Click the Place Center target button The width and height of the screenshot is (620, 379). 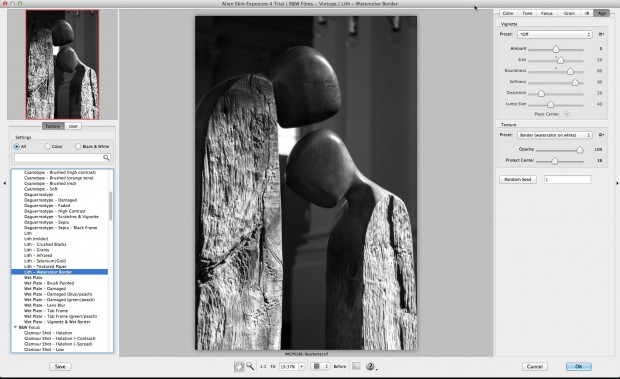pos(567,114)
